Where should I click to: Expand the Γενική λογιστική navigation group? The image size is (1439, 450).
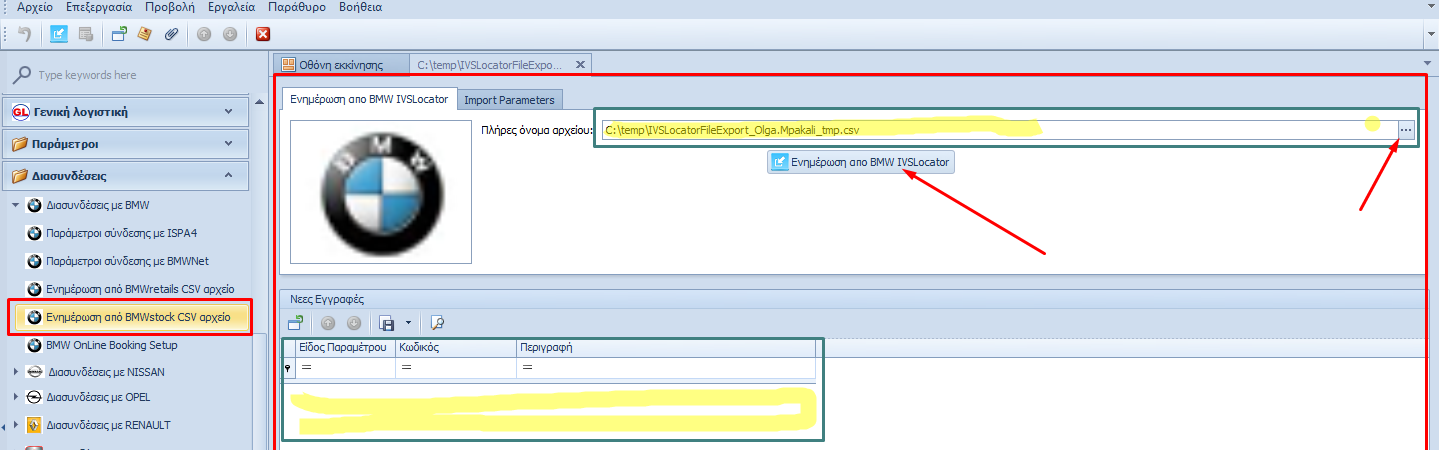coord(228,112)
